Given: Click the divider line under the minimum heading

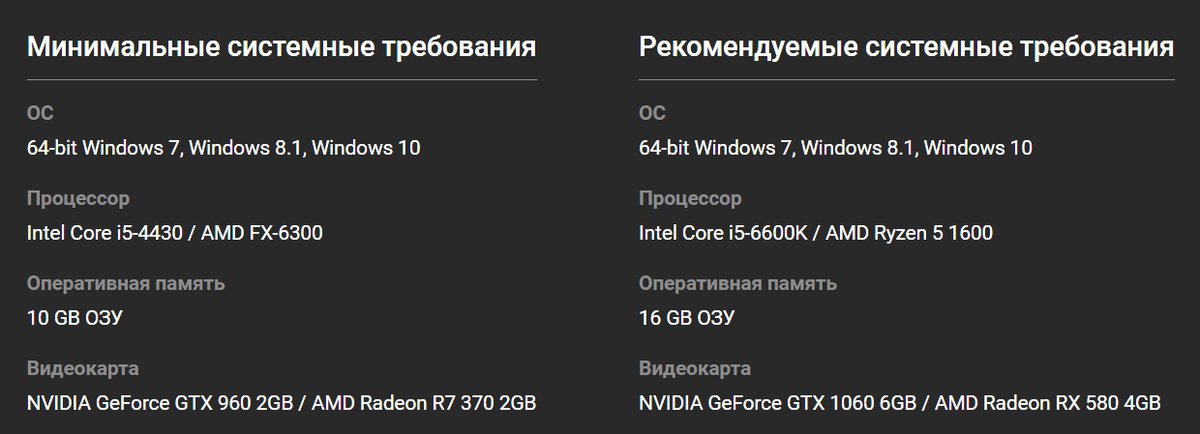Looking at the screenshot, I should pos(281,79).
